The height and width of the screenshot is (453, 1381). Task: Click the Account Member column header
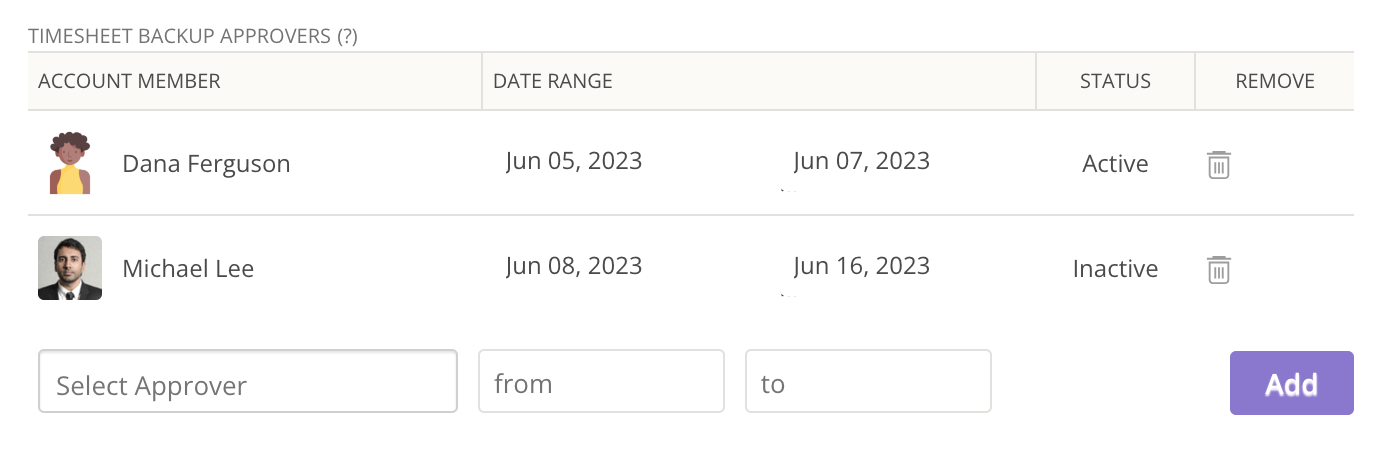click(129, 81)
